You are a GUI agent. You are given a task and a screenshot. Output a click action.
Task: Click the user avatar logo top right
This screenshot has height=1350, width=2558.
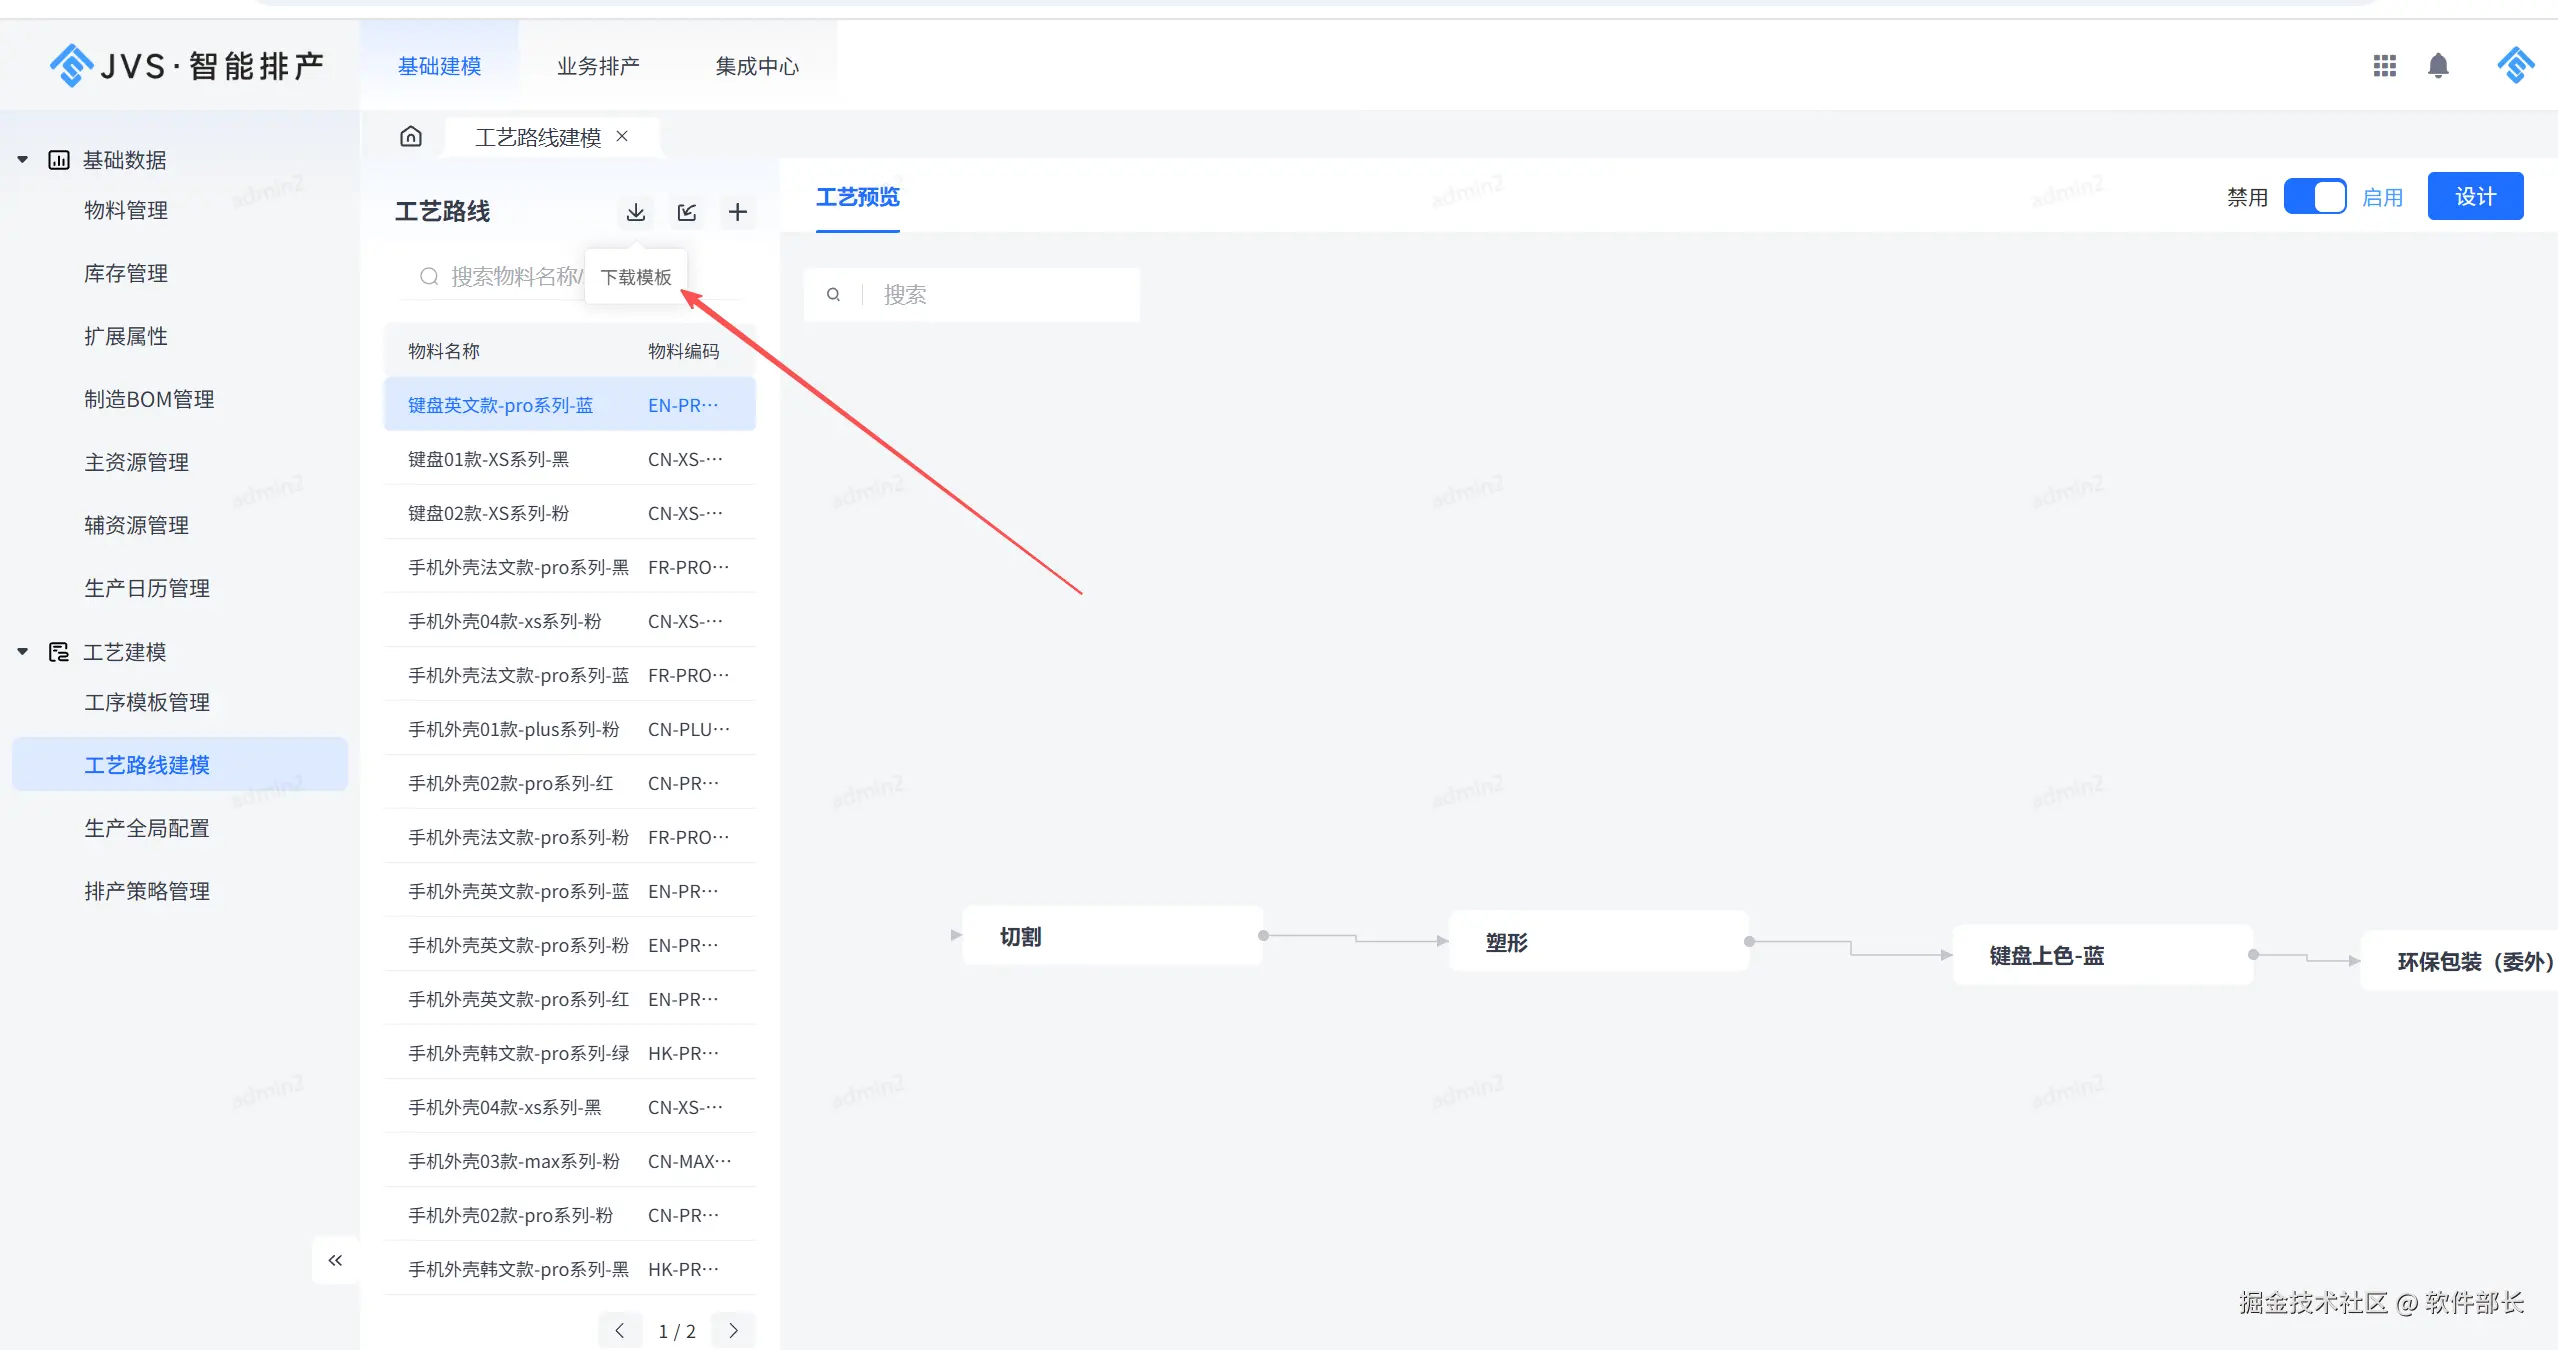point(2515,66)
